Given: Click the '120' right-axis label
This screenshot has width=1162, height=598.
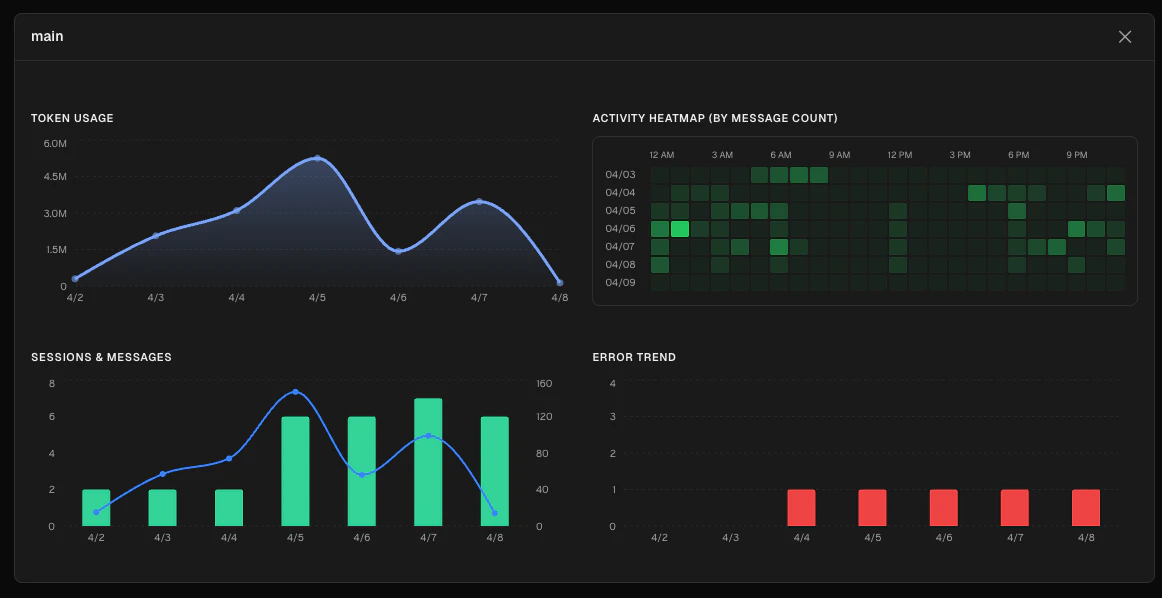Looking at the screenshot, I should point(544,416).
